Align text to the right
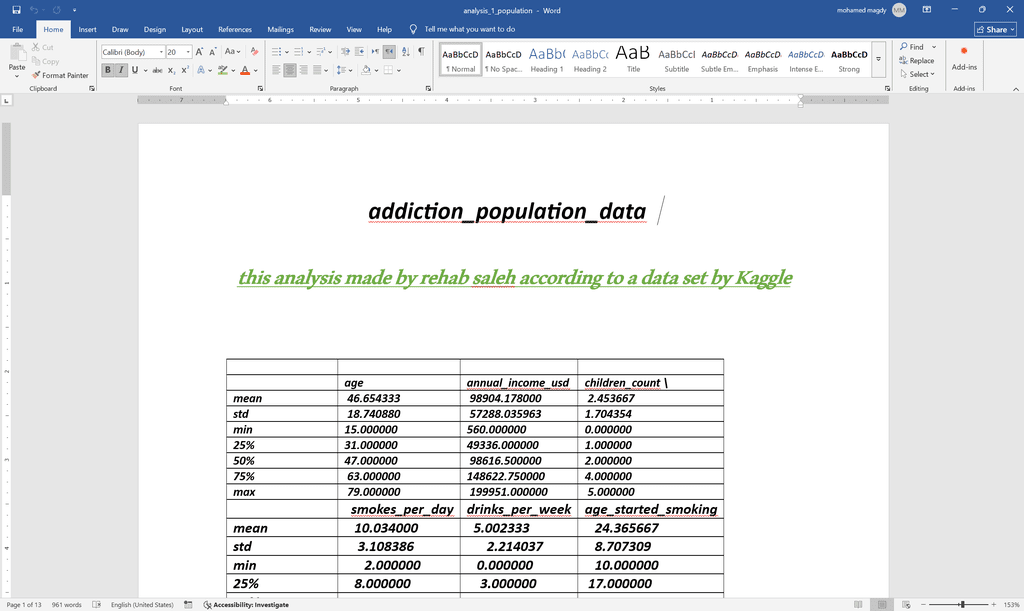The height and width of the screenshot is (611, 1024). tap(304, 70)
